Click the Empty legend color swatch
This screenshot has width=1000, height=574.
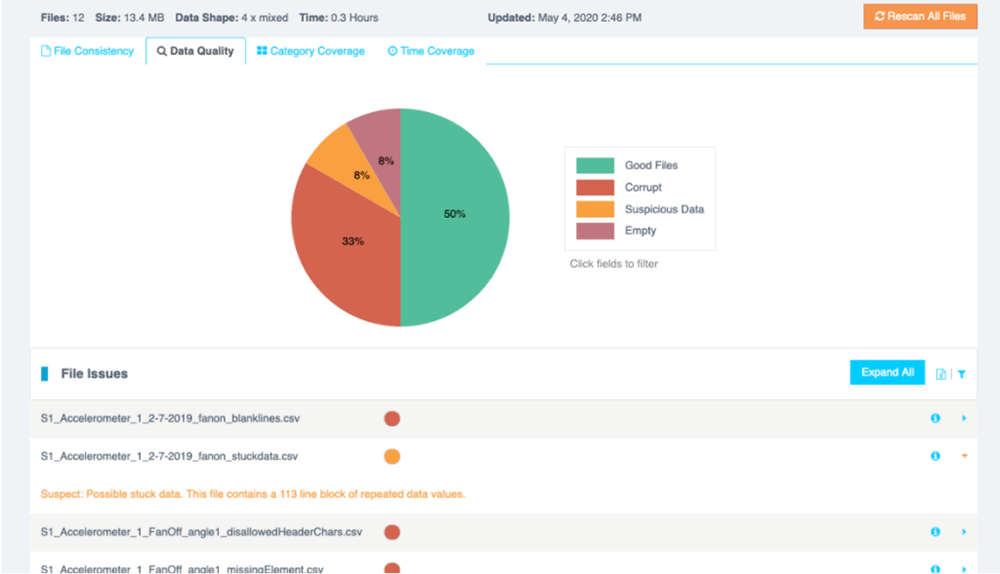coord(595,231)
